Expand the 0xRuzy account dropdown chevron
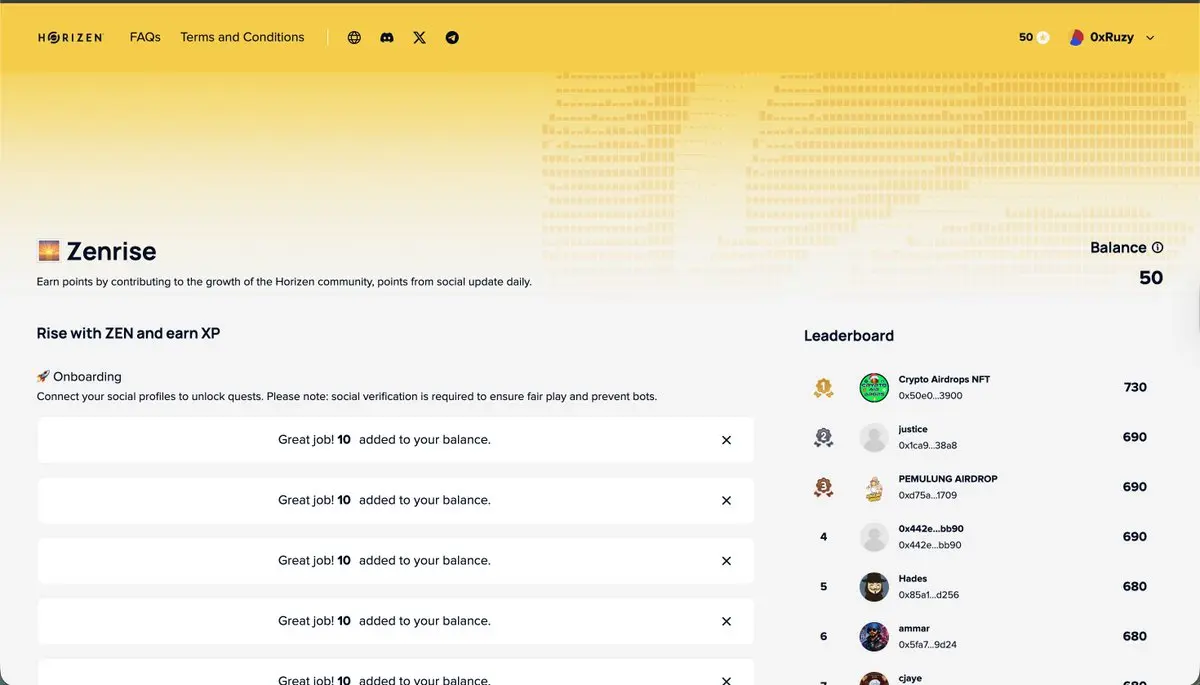 1150,38
